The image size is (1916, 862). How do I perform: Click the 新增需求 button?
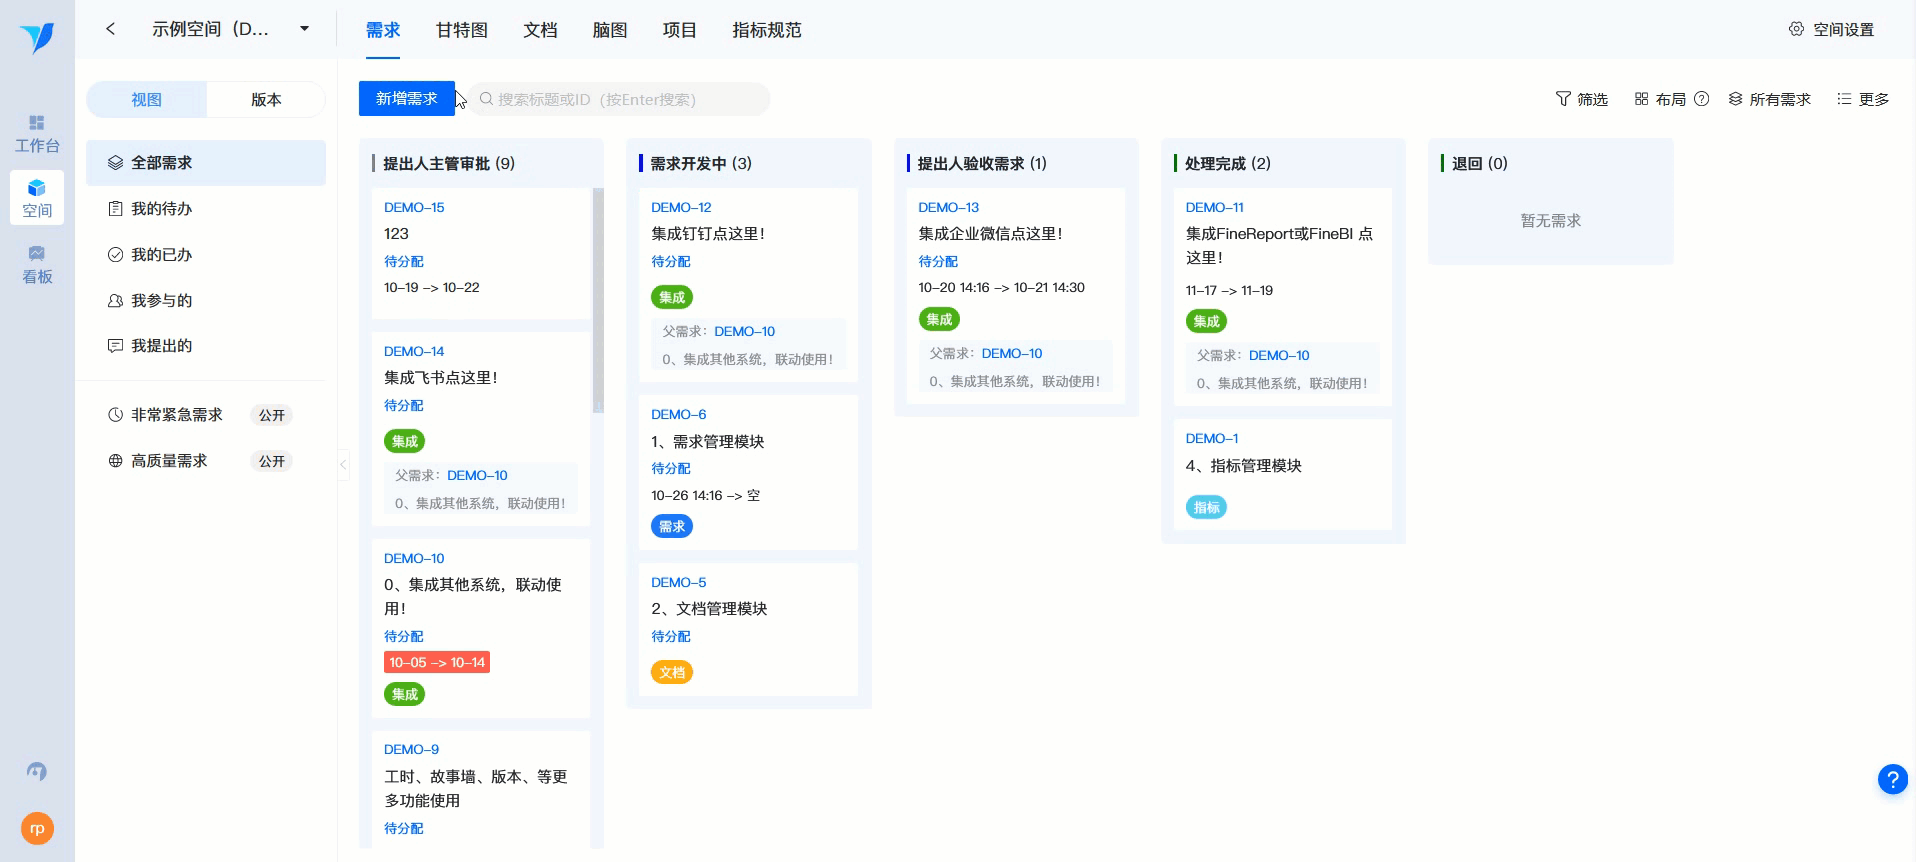407,99
